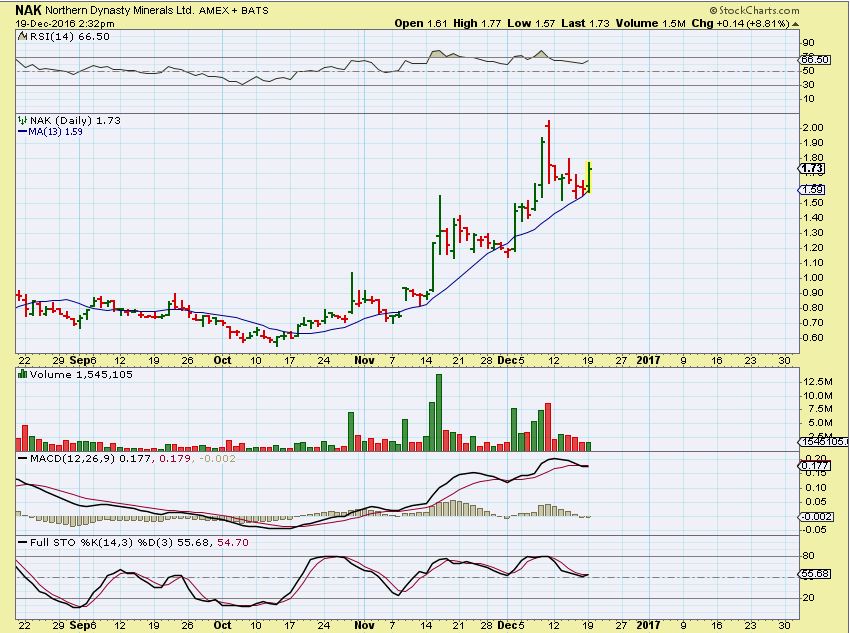Click the black Full STO legend line swatch
Image resolution: width=850 pixels, height=633 pixels.
click(22, 542)
